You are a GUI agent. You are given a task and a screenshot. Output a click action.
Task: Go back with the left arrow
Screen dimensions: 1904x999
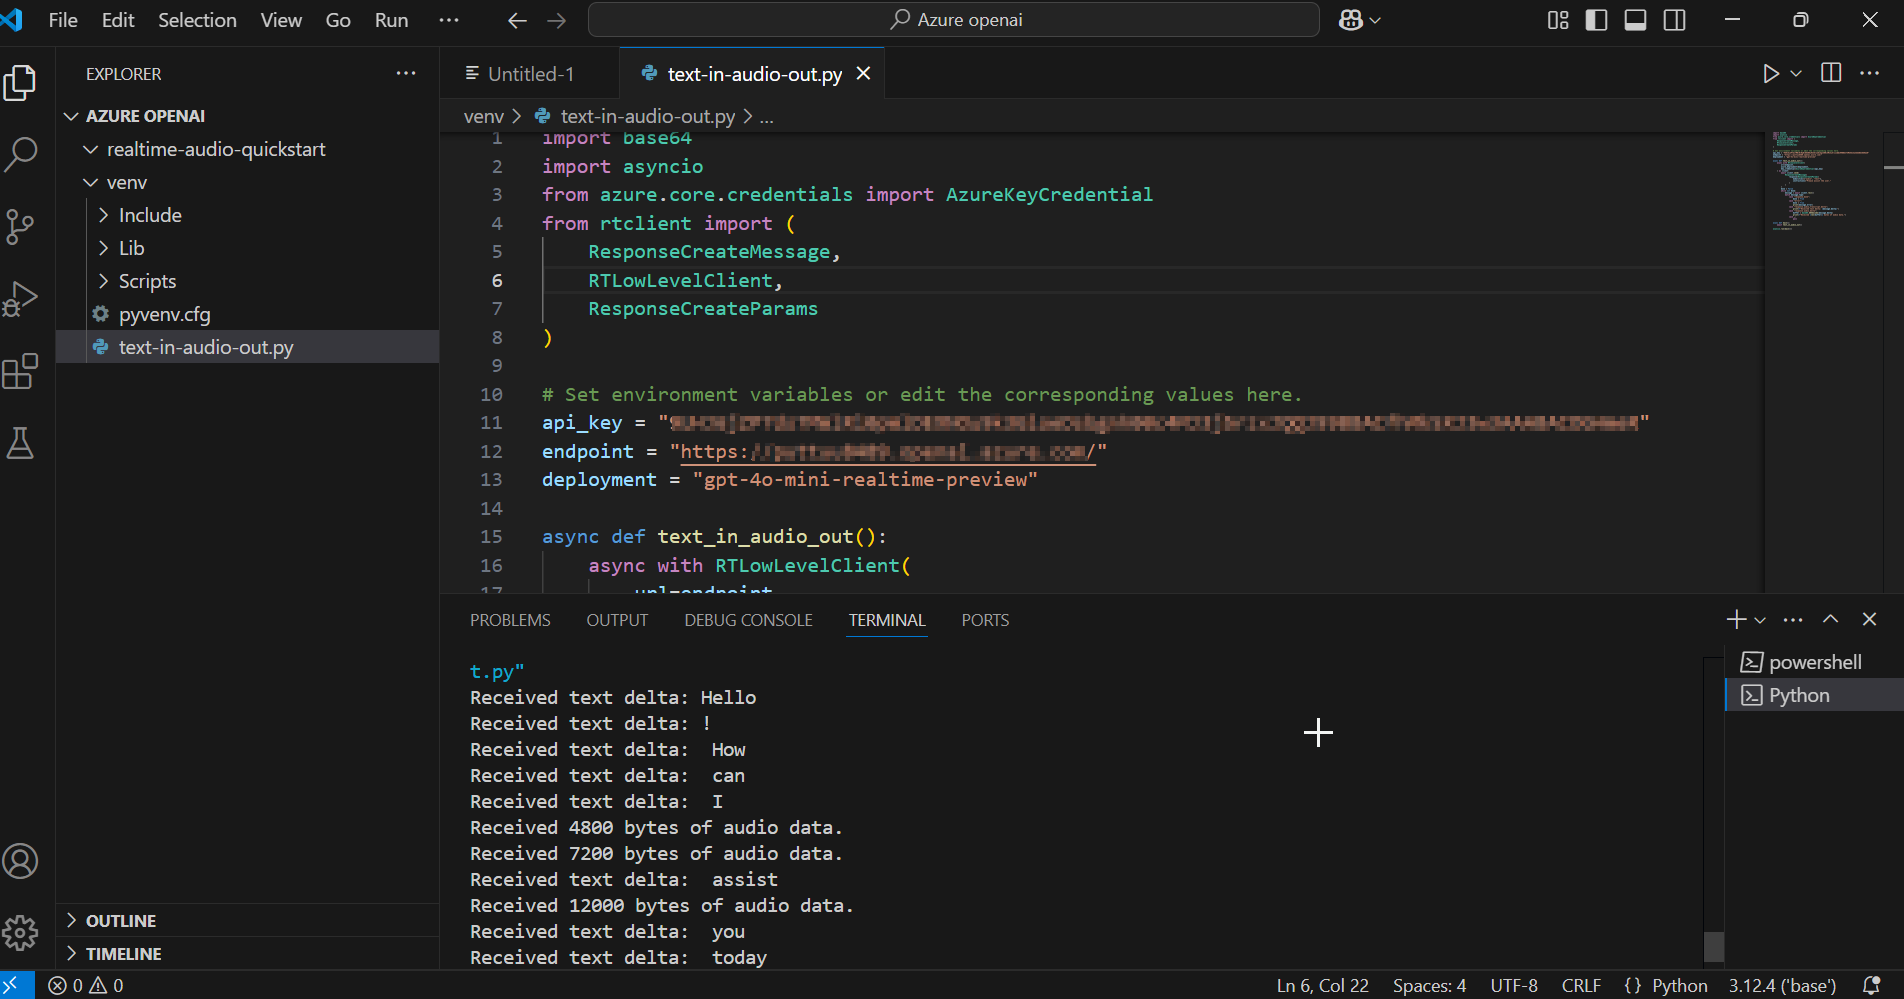pos(517,20)
